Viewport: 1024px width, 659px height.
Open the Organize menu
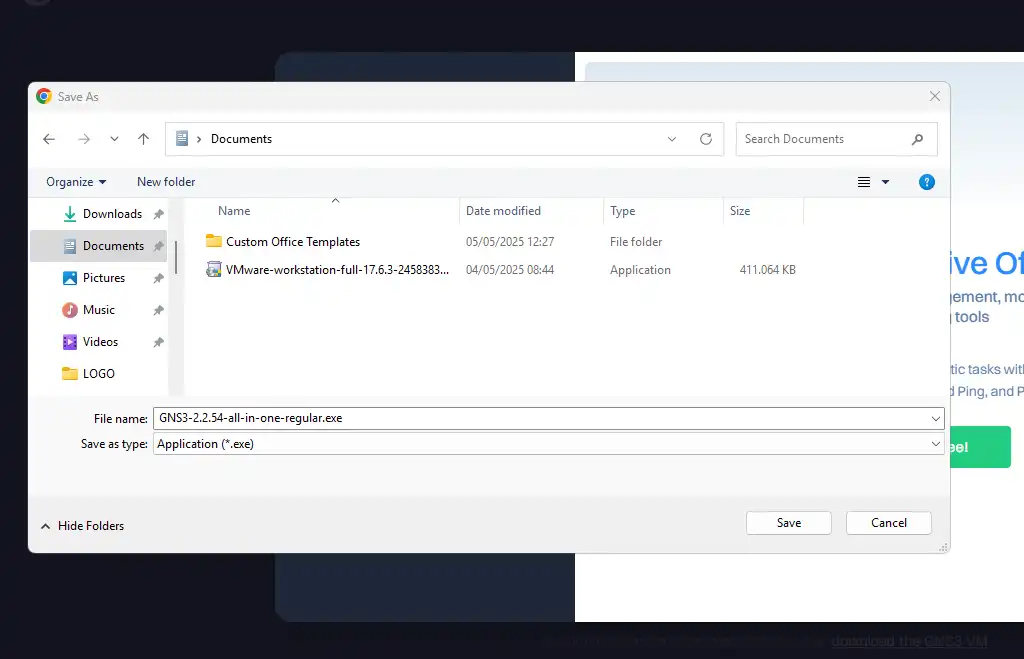[76, 182]
